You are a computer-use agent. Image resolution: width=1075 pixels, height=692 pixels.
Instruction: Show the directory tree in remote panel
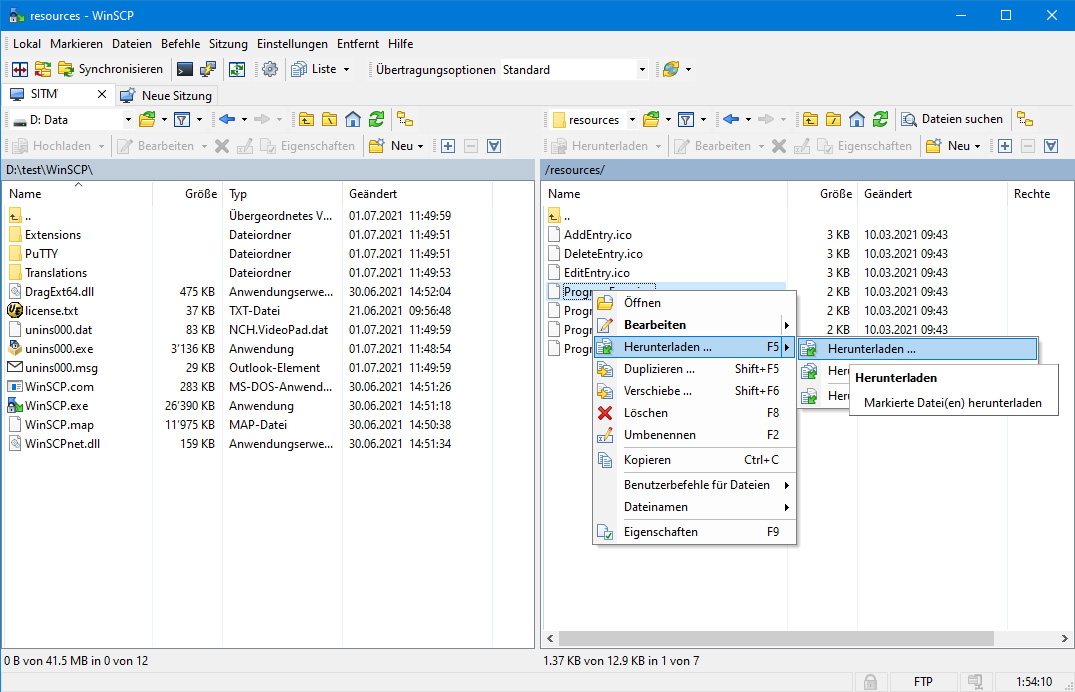[1025, 120]
